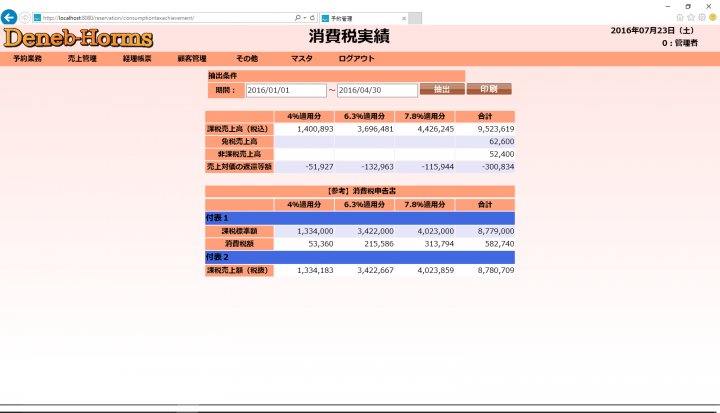
Task: Click the 課税売上高（税込） row label
Action: point(239,129)
